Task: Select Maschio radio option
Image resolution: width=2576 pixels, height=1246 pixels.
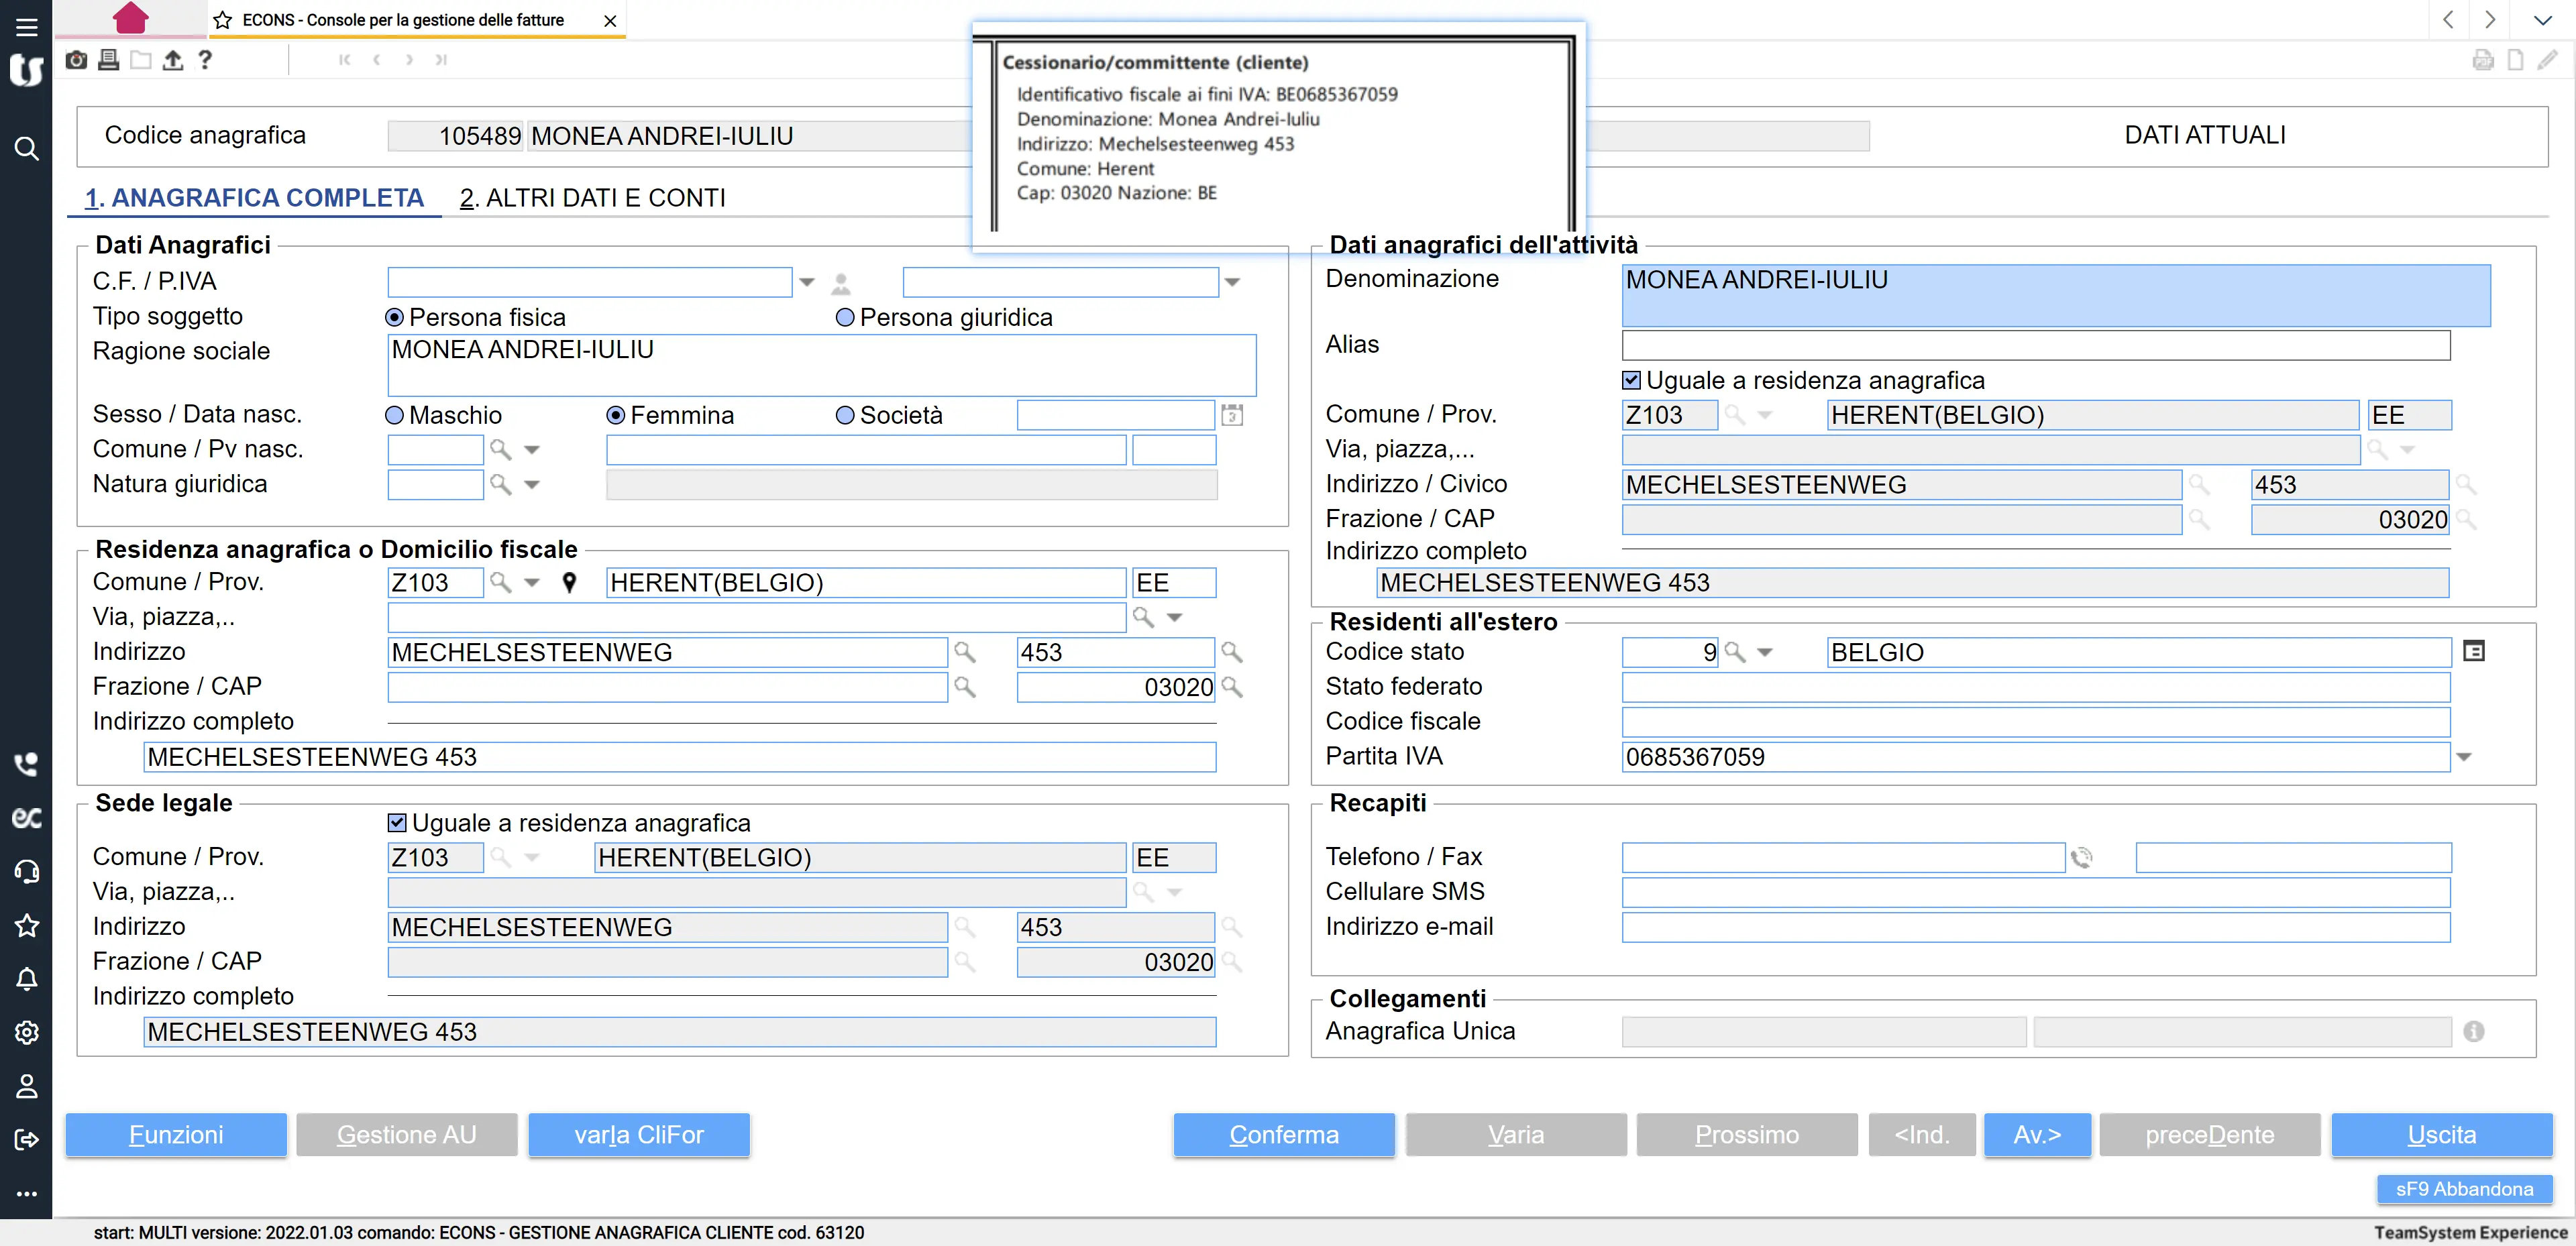Action: click(395, 415)
